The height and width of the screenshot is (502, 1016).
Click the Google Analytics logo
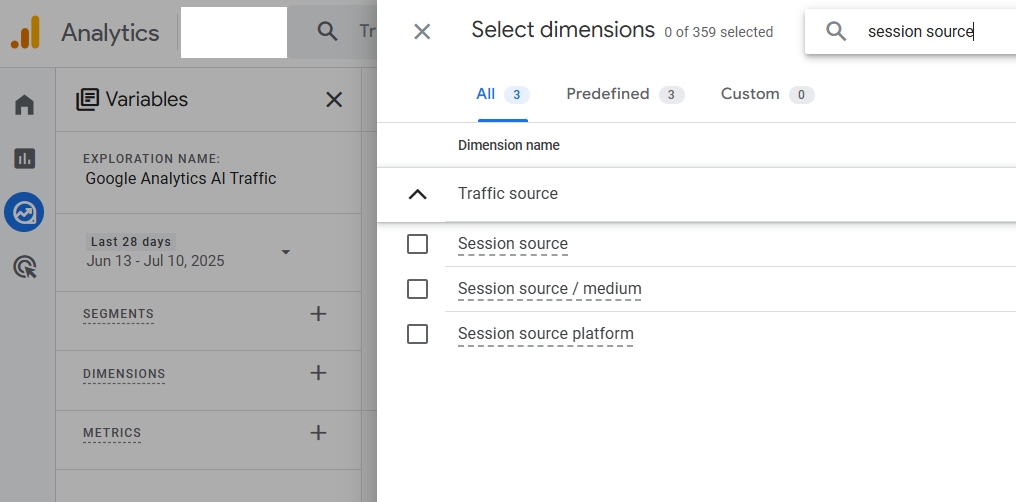(25, 32)
